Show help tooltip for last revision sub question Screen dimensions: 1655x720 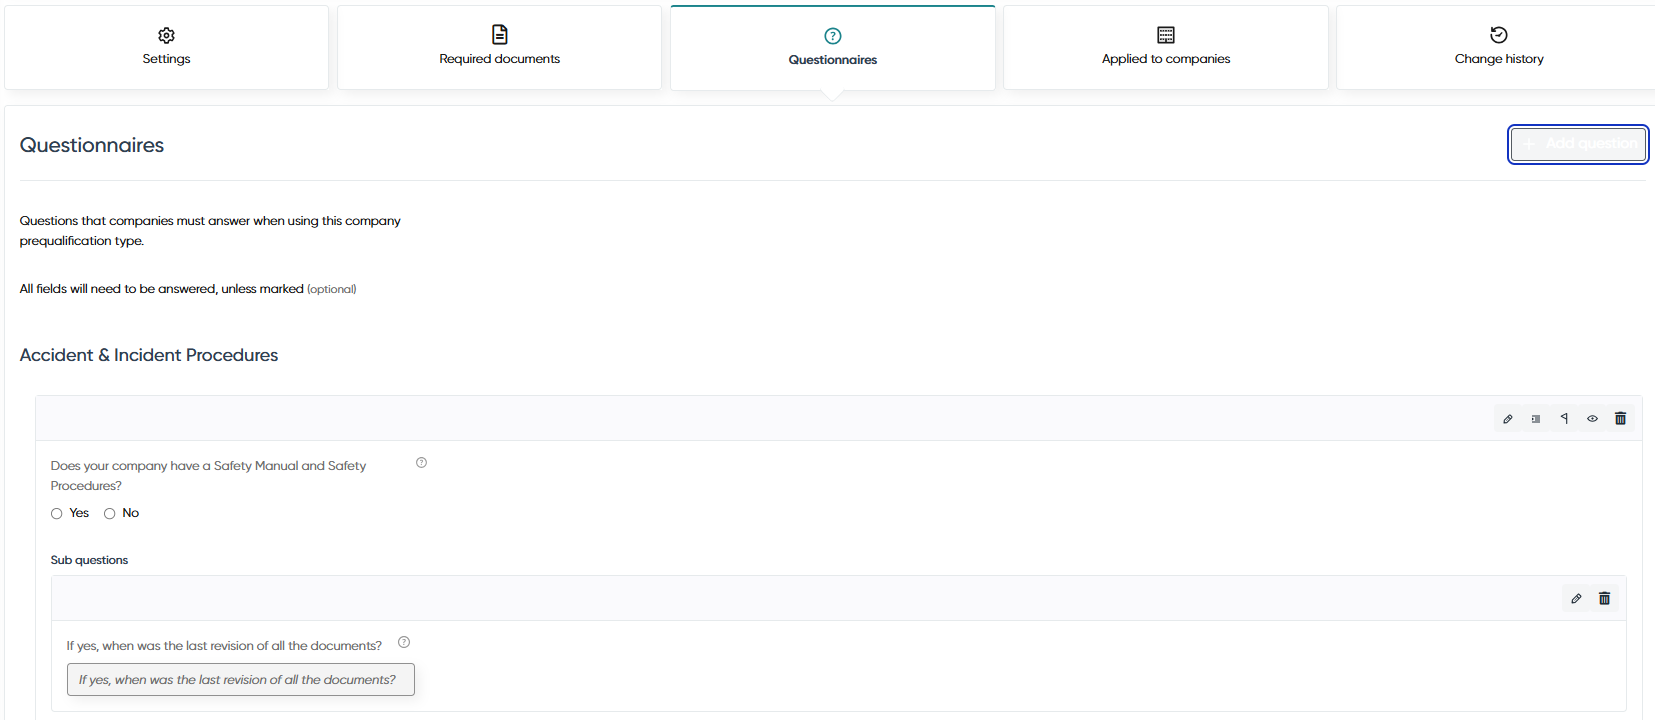point(404,643)
